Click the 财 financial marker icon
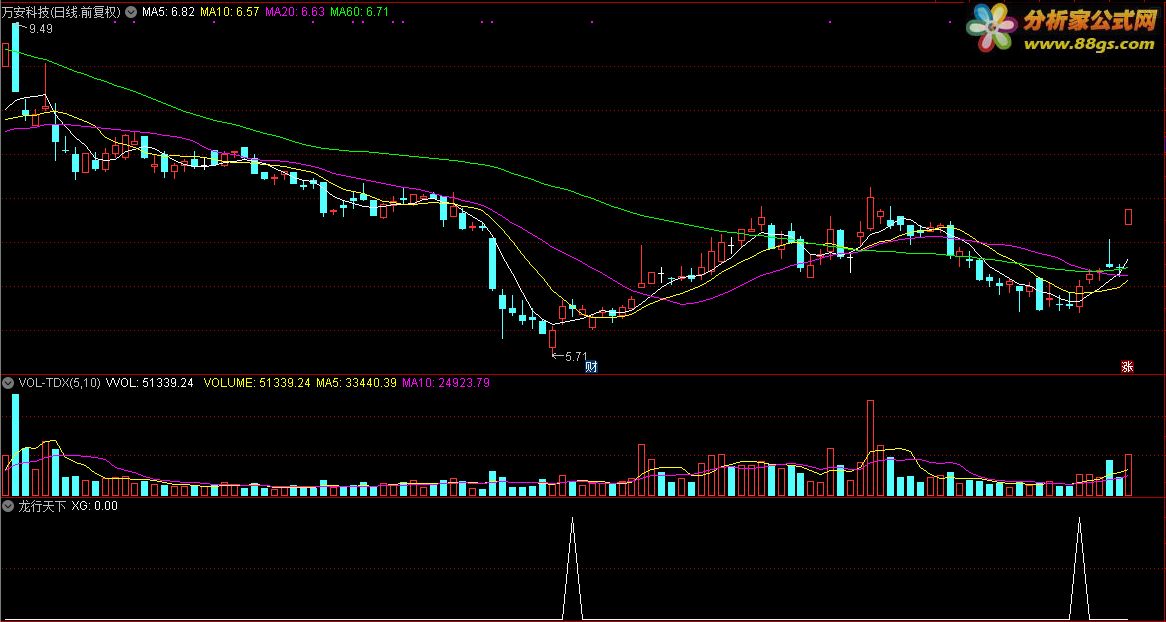This screenshot has width=1166, height=622. point(591,366)
